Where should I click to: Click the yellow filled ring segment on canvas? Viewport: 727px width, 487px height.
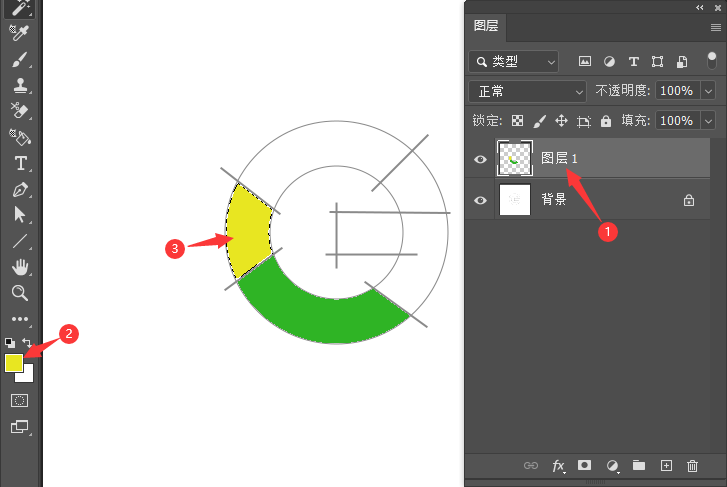click(247, 232)
